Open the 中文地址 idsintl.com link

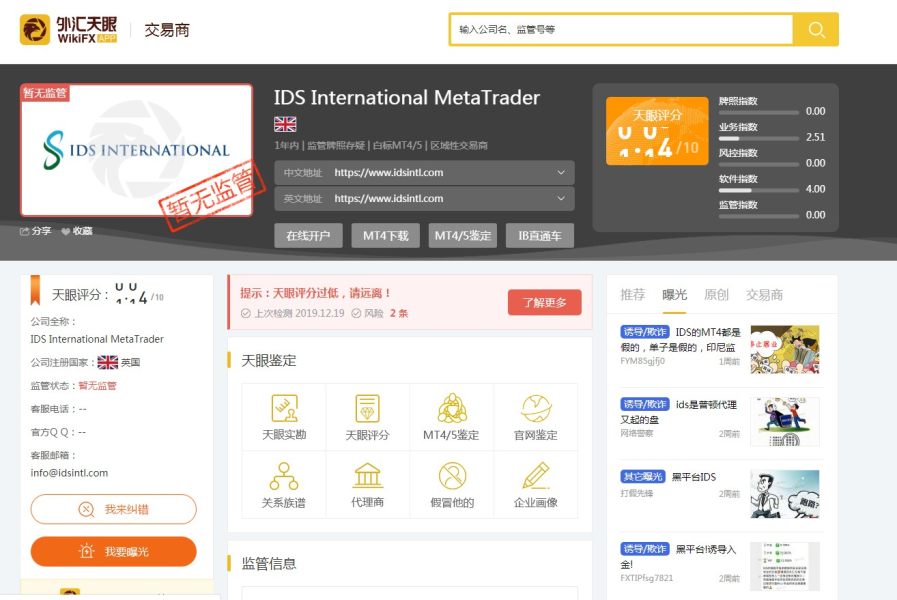click(x=388, y=172)
